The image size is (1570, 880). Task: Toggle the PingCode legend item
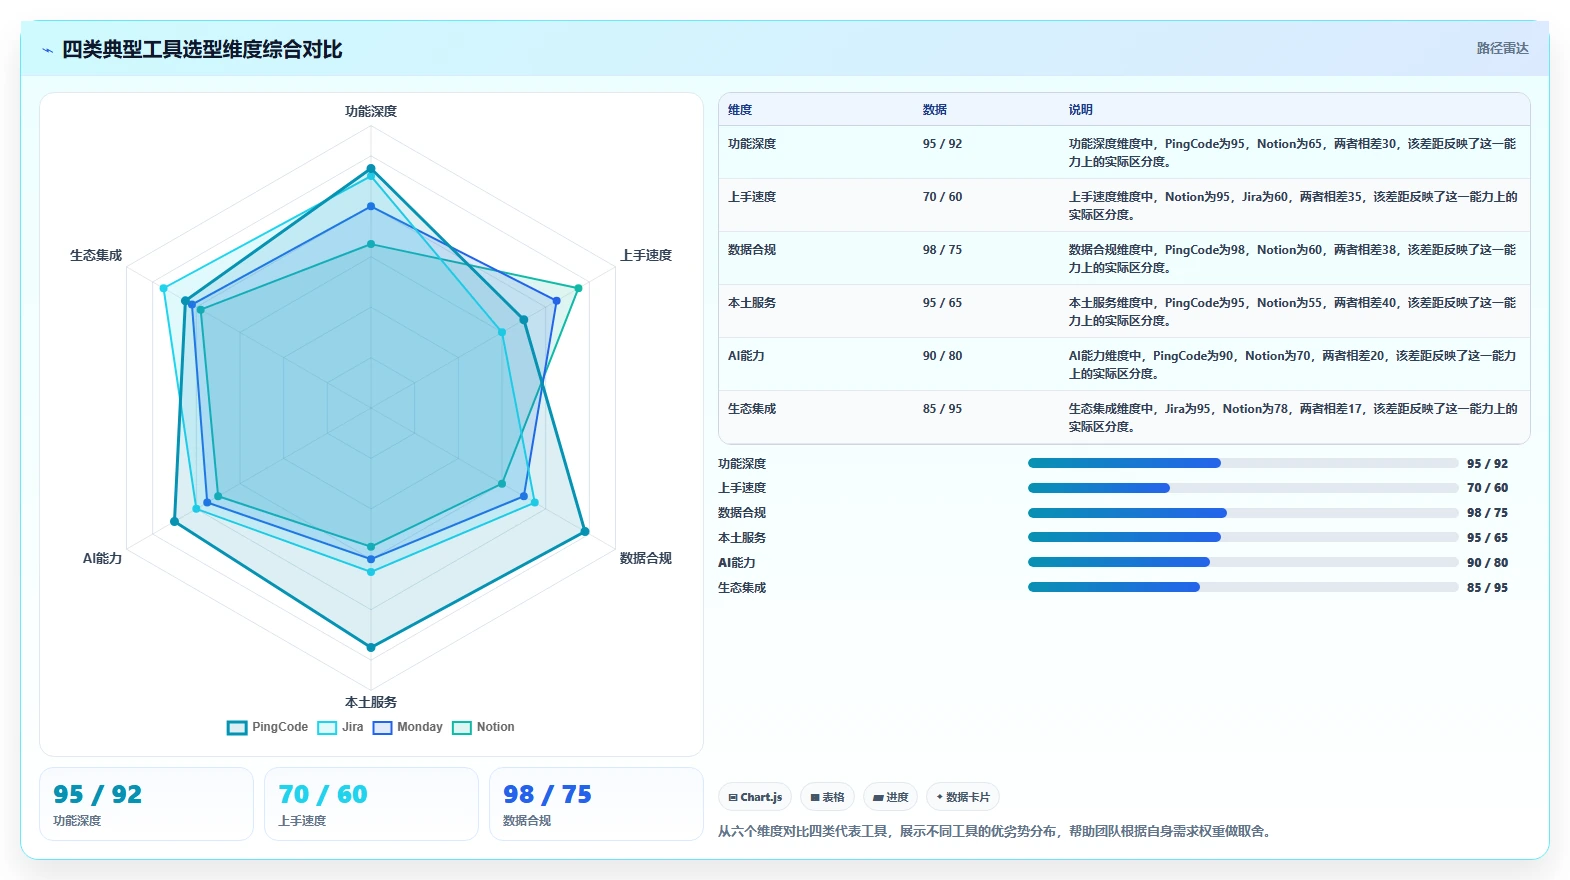pyautogui.click(x=267, y=727)
